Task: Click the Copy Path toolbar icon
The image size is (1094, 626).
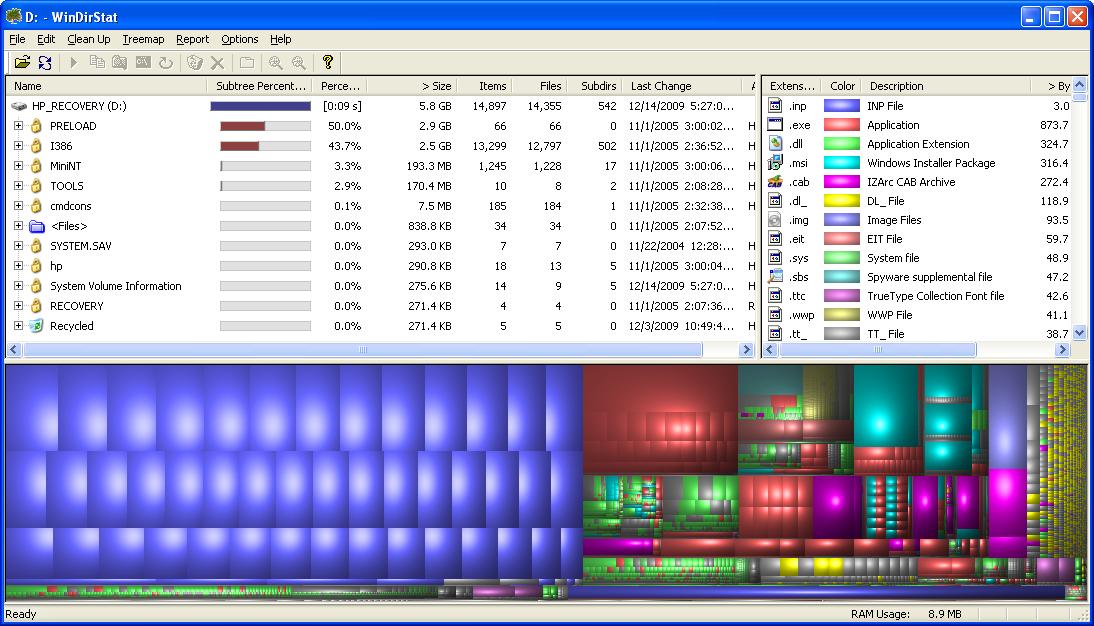Action: coord(97,63)
